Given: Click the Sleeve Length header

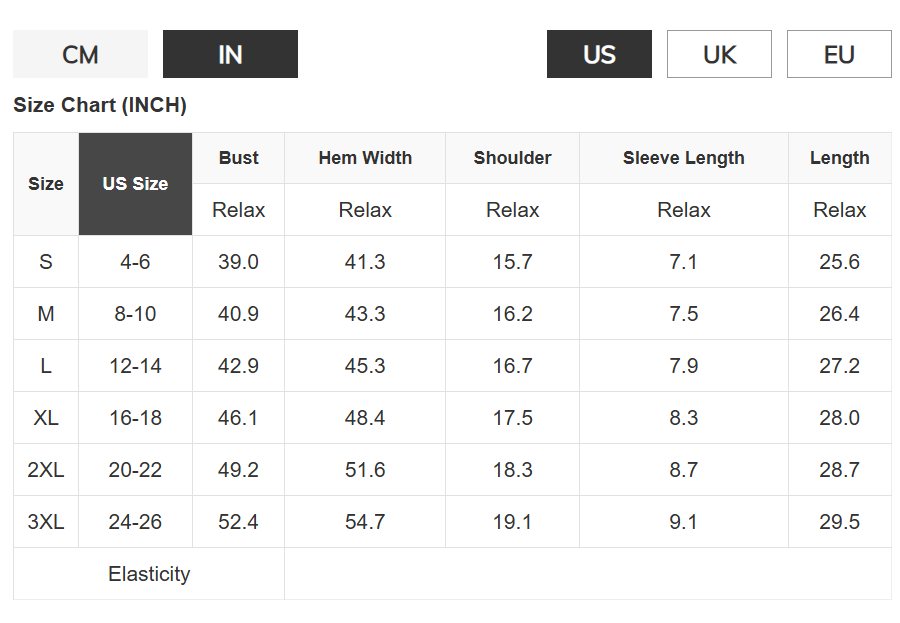Looking at the screenshot, I should click(684, 158).
